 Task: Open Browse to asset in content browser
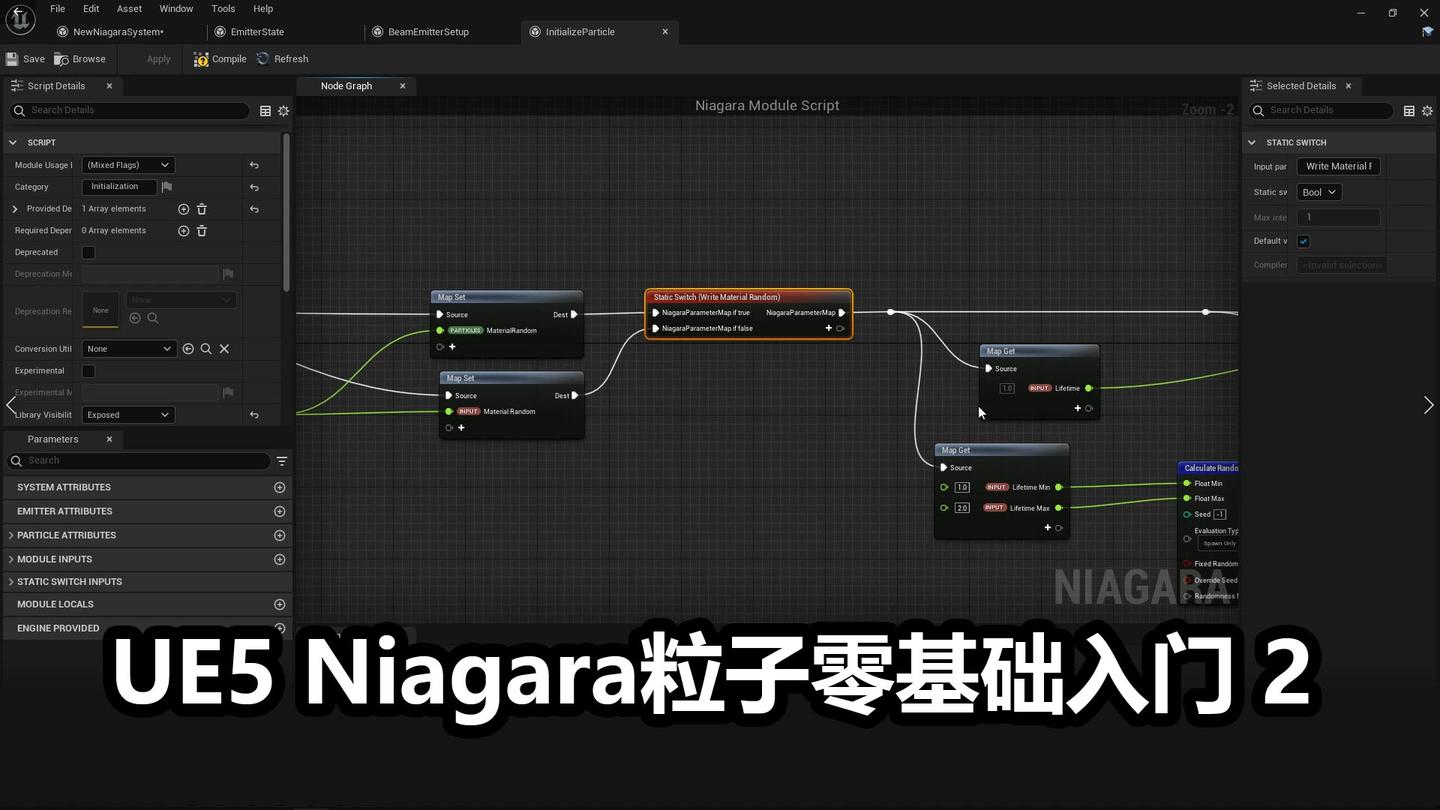[x=80, y=59]
